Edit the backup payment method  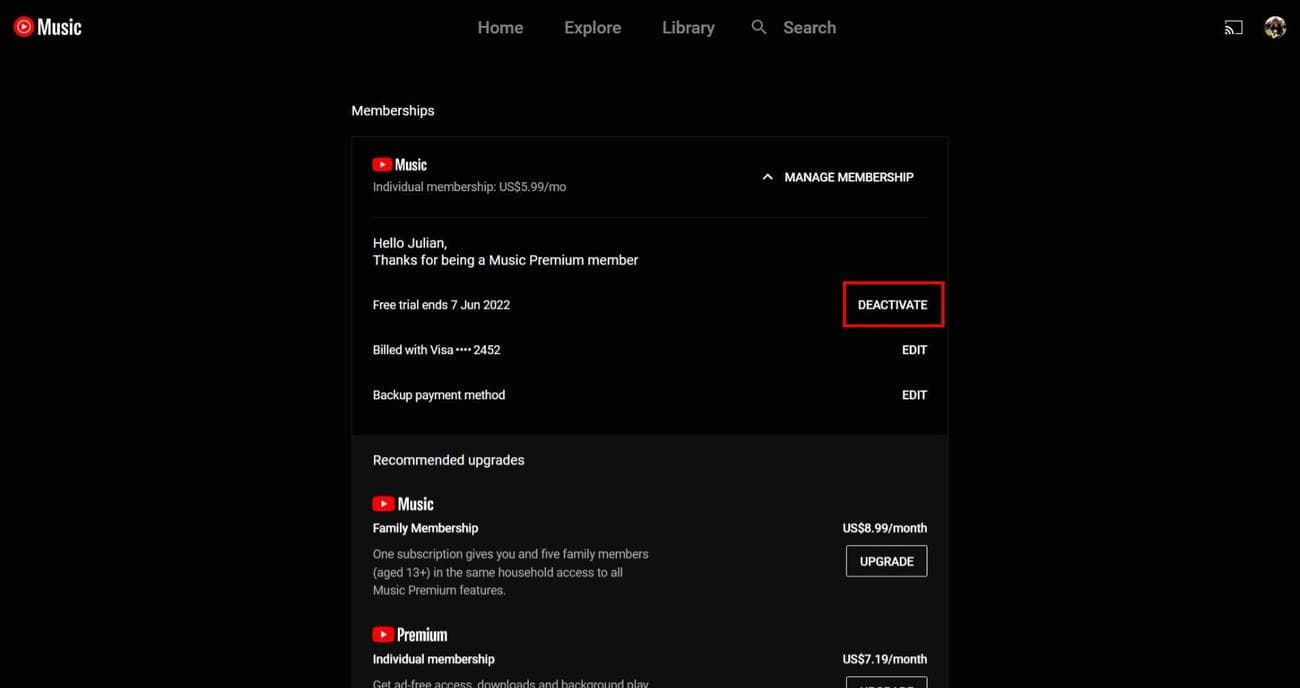pos(915,392)
